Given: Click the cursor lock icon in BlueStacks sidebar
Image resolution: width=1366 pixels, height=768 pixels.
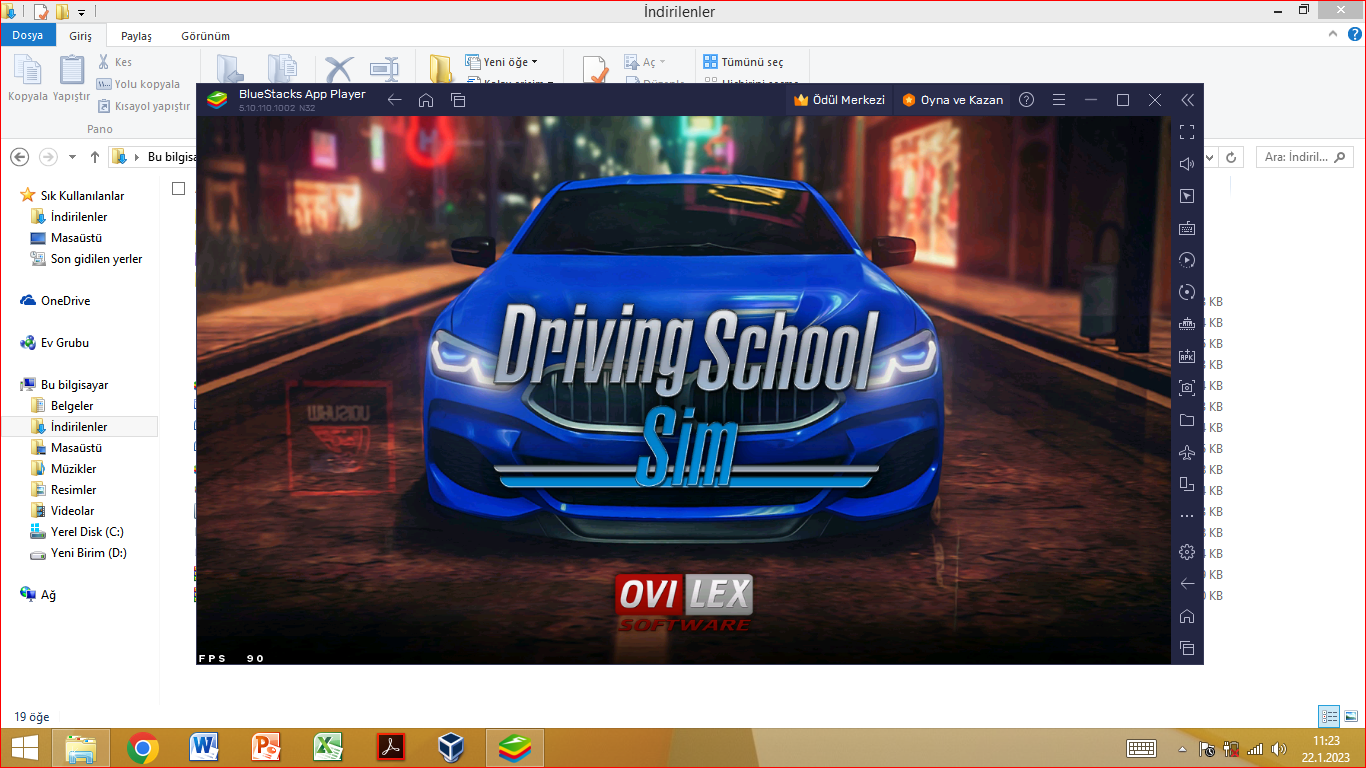Looking at the screenshot, I should point(1187,196).
